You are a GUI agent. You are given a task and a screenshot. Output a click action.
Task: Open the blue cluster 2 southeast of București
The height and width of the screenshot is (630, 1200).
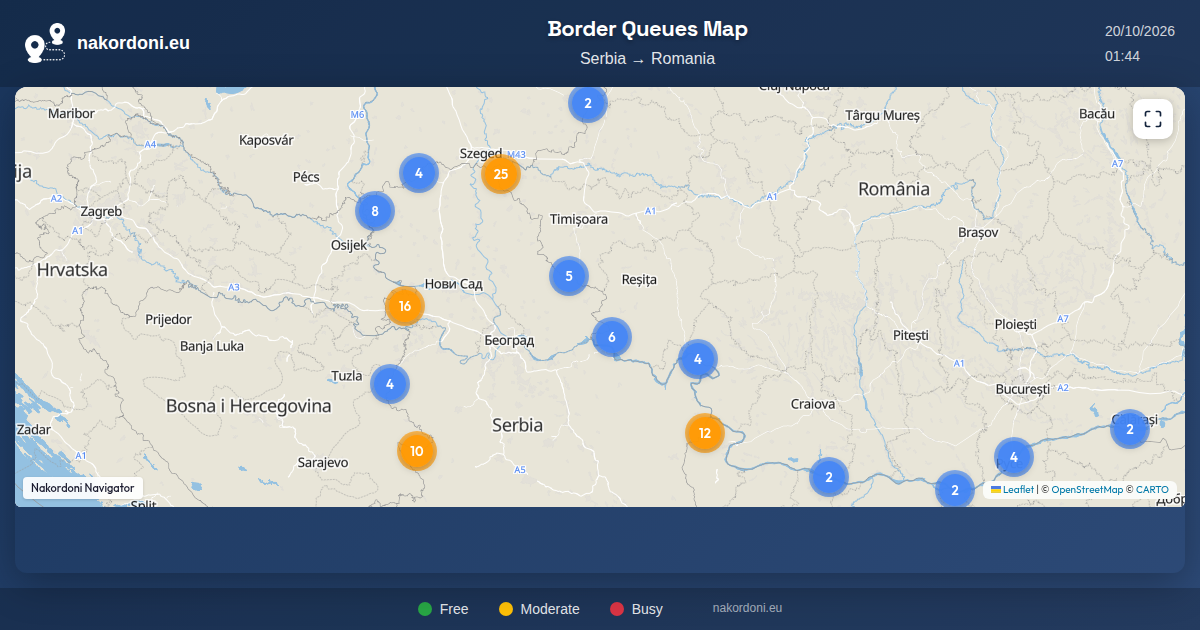1130,429
